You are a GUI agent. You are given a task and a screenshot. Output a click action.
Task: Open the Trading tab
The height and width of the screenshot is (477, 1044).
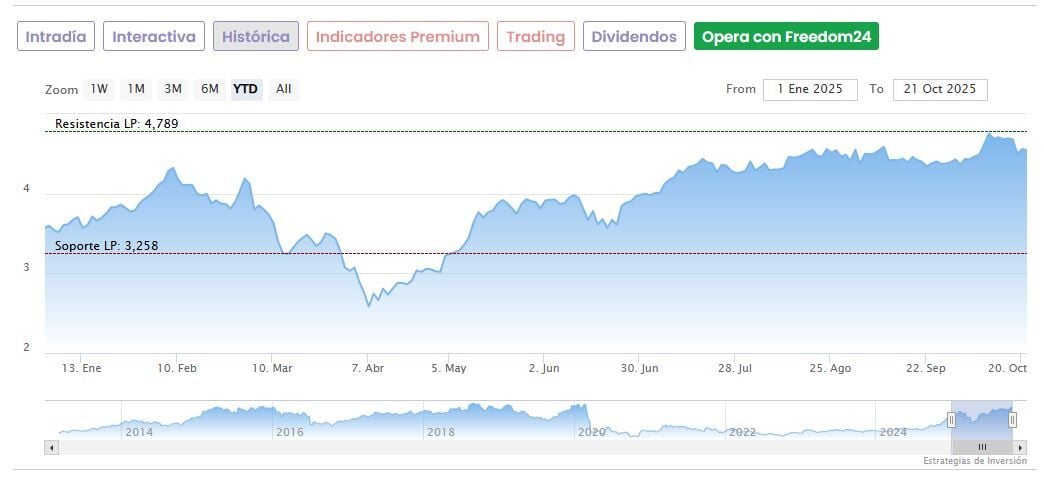point(536,37)
